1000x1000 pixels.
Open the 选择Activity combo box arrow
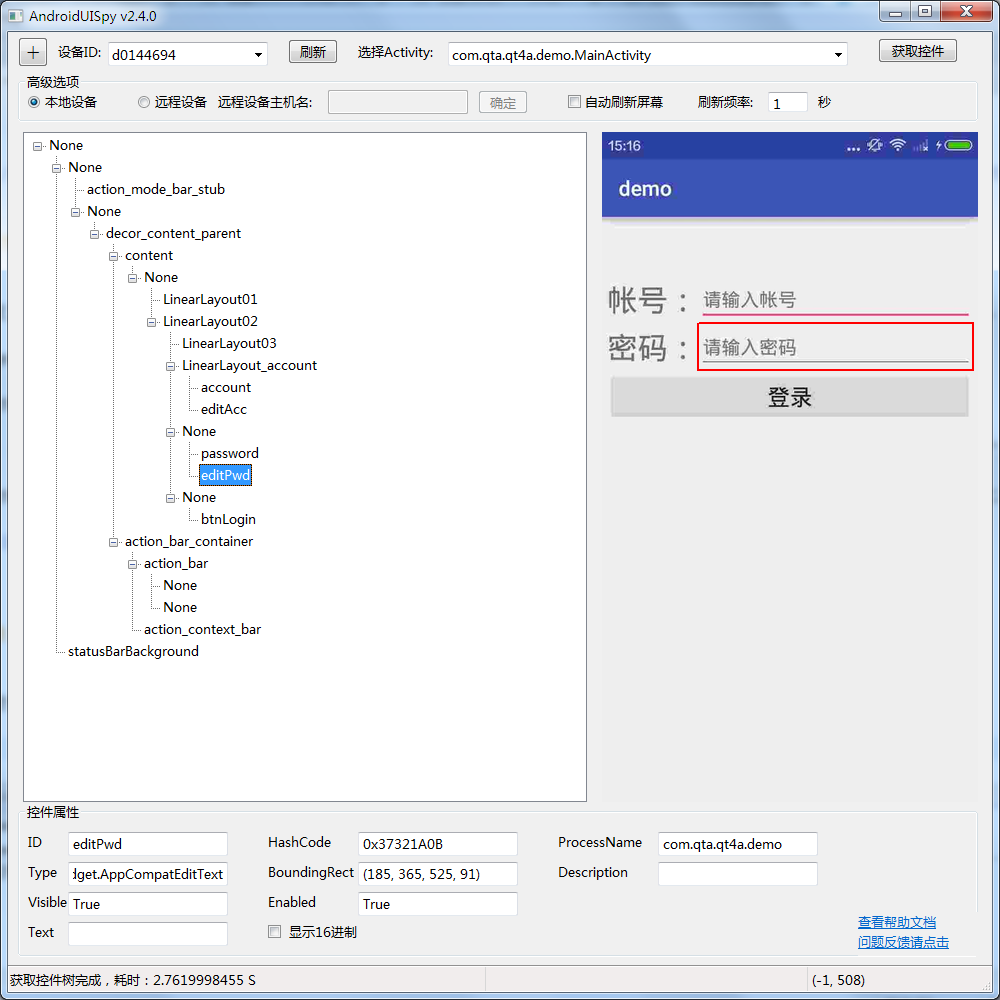click(838, 55)
